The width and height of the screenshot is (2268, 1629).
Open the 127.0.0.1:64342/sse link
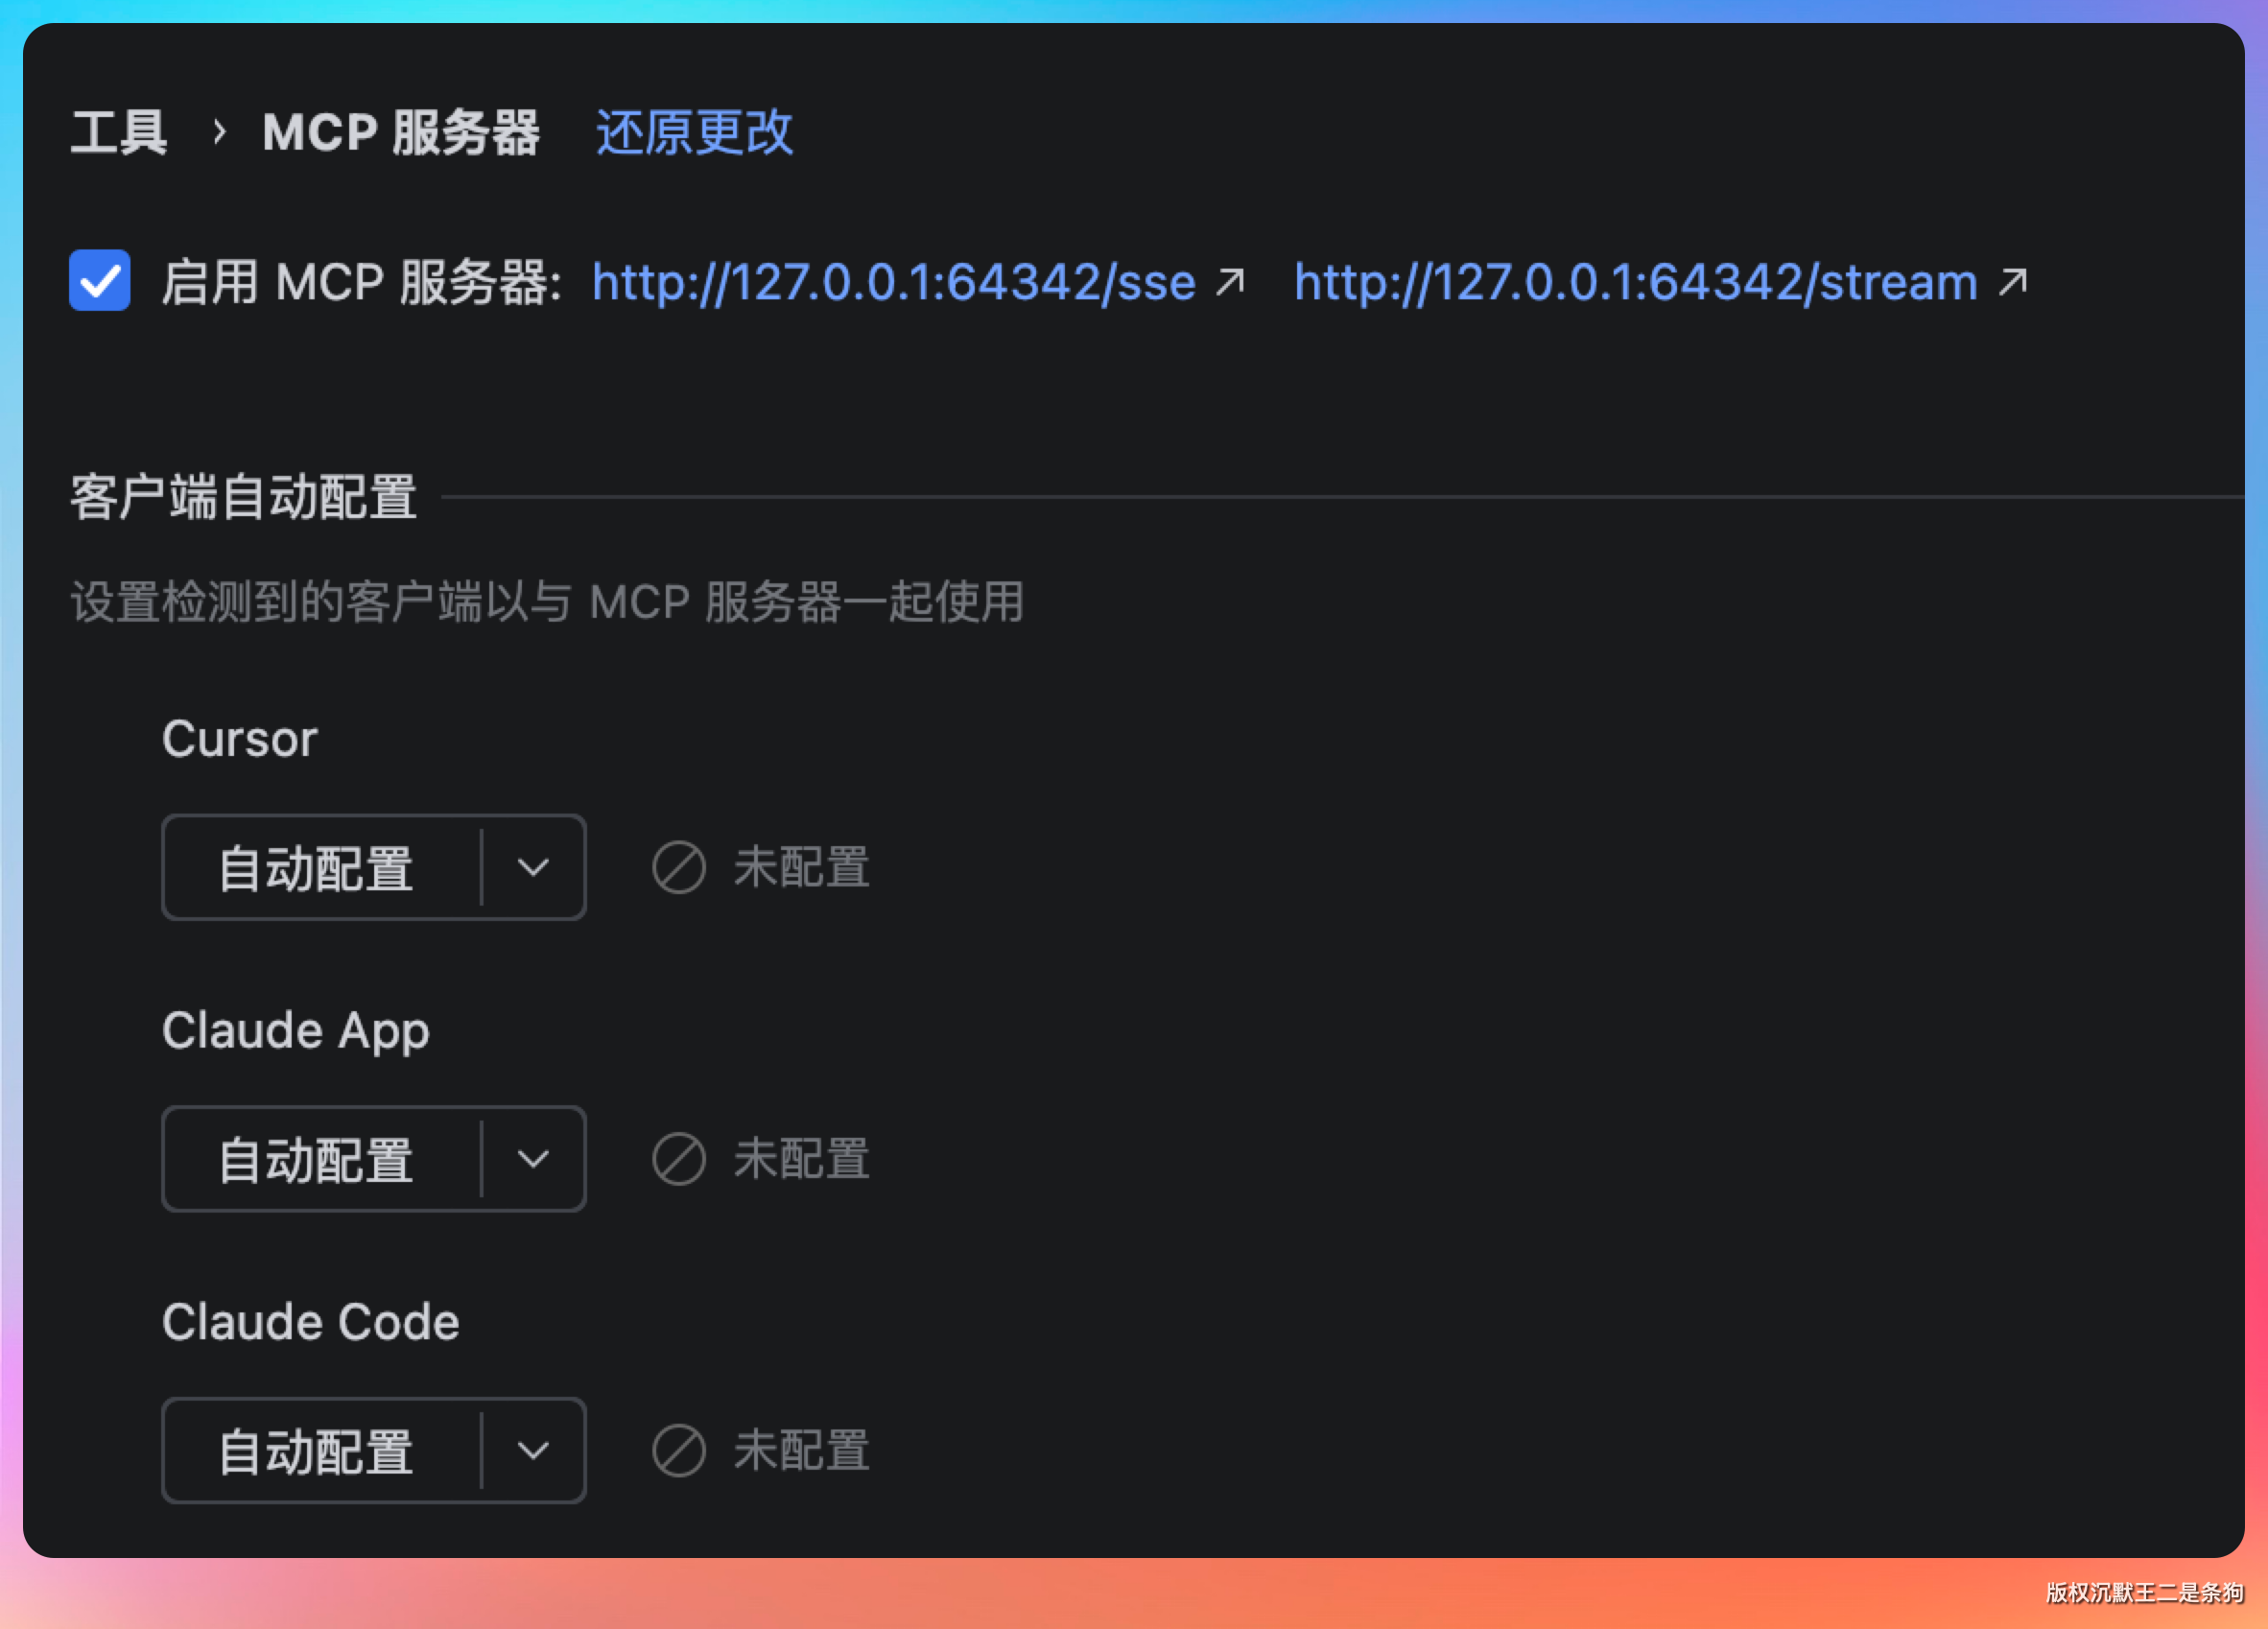893,282
